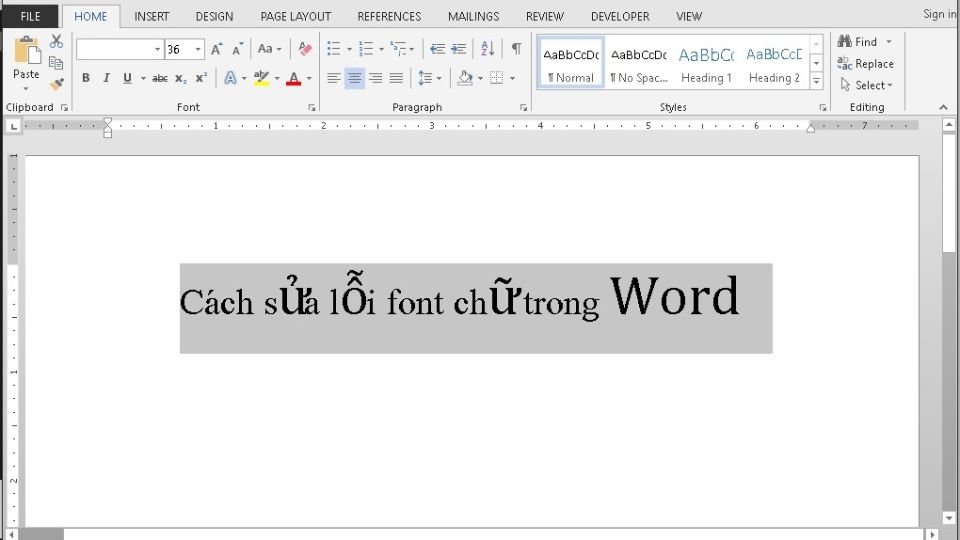Align text right

click(x=375, y=78)
